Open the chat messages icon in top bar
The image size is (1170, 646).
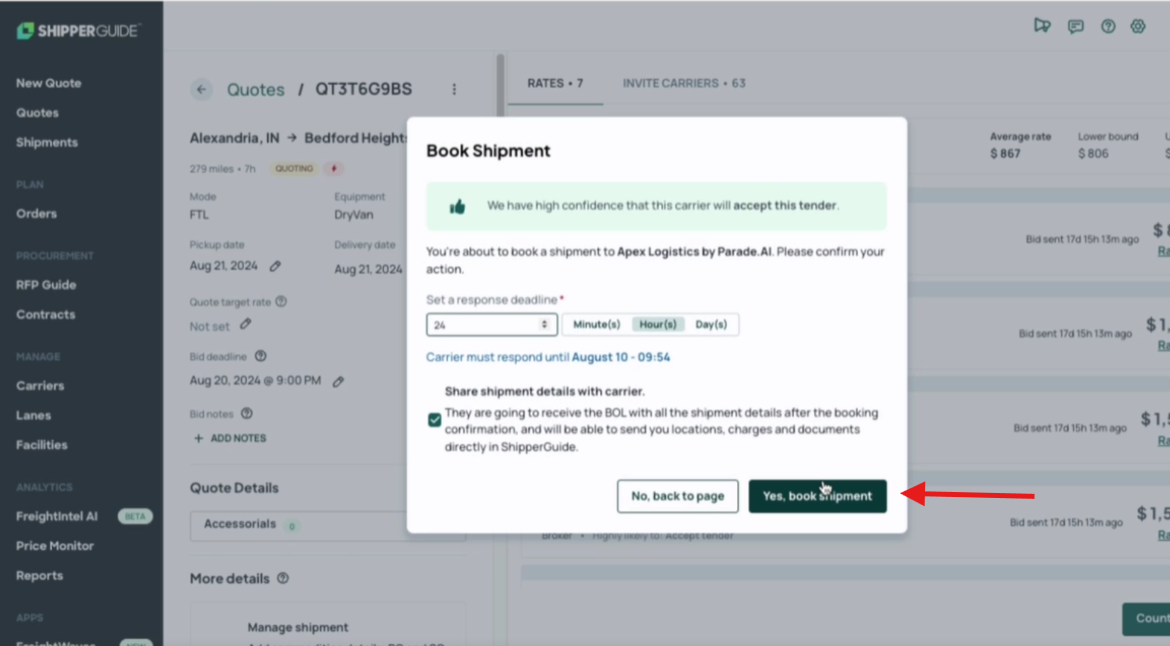1075,27
